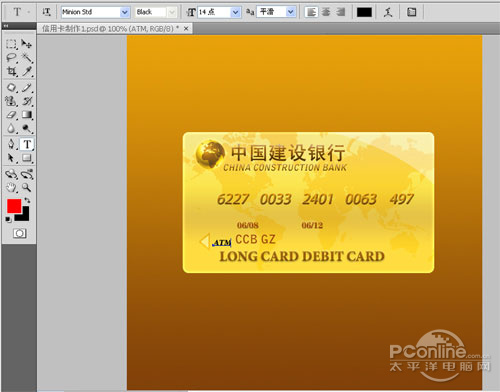Select the Zoom magnifier tool
Viewport: 500px width, 392px height.
click(27, 187)
